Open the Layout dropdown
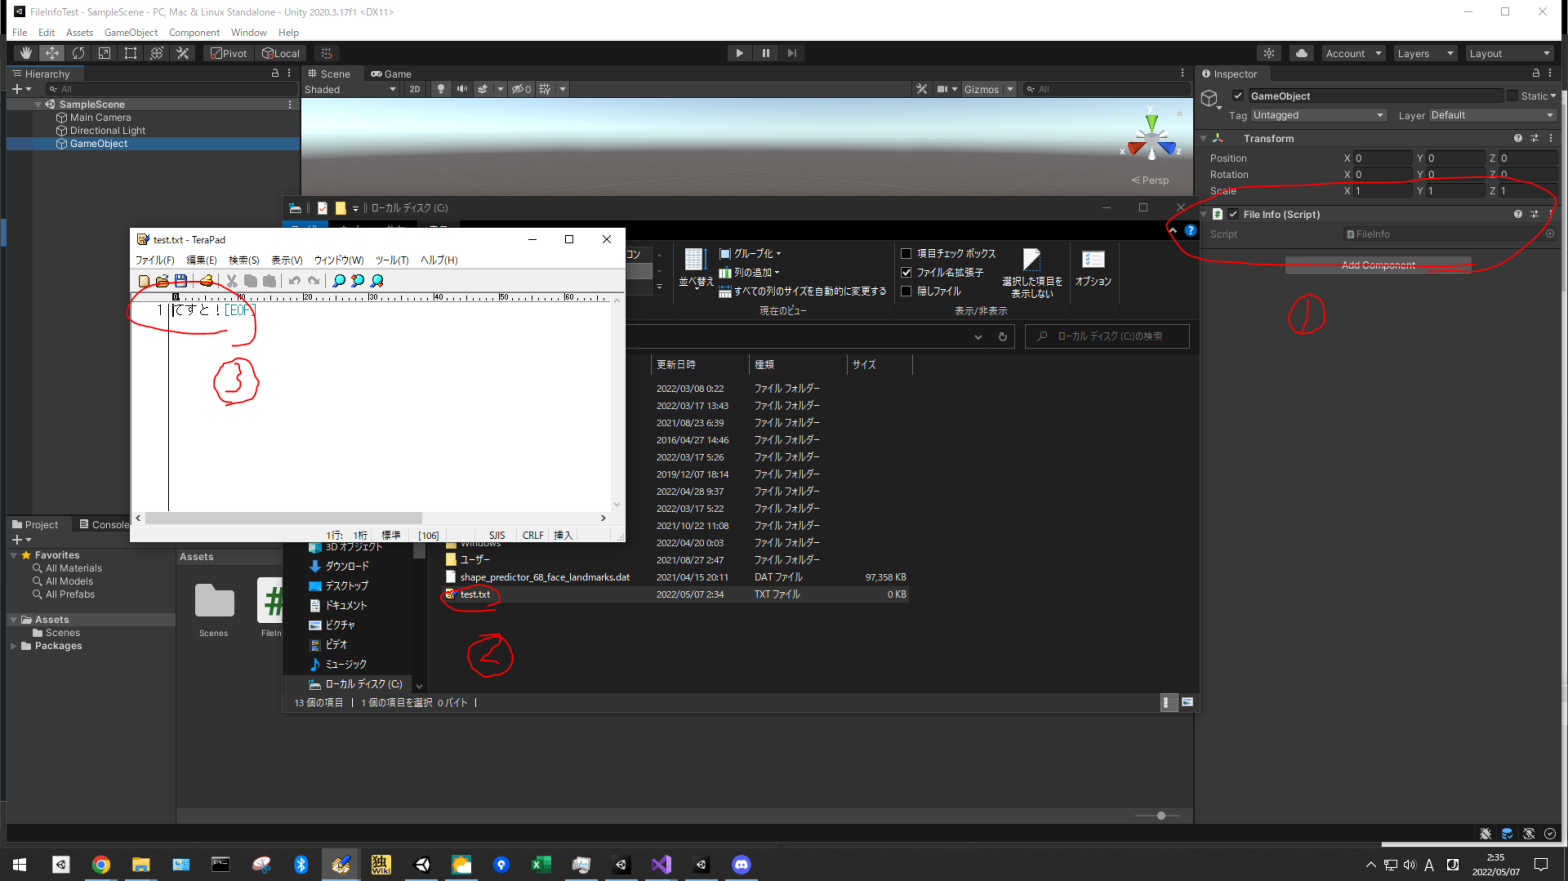Image resolution: width=1568 pixels, height=881 pixels. pyautogui.click(x=1510, y=53)
